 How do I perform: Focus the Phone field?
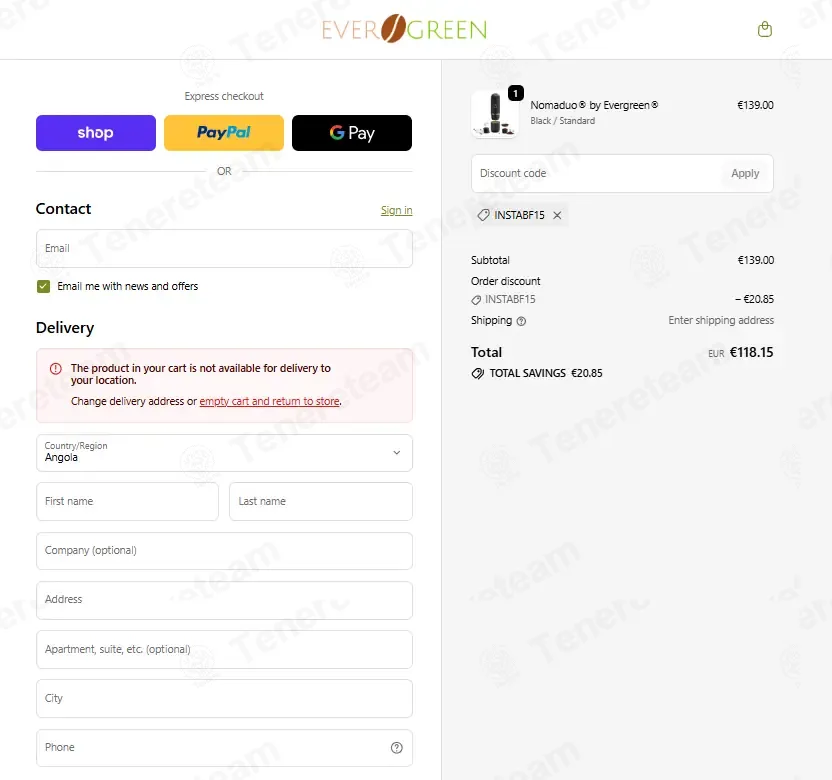point(224,748)
